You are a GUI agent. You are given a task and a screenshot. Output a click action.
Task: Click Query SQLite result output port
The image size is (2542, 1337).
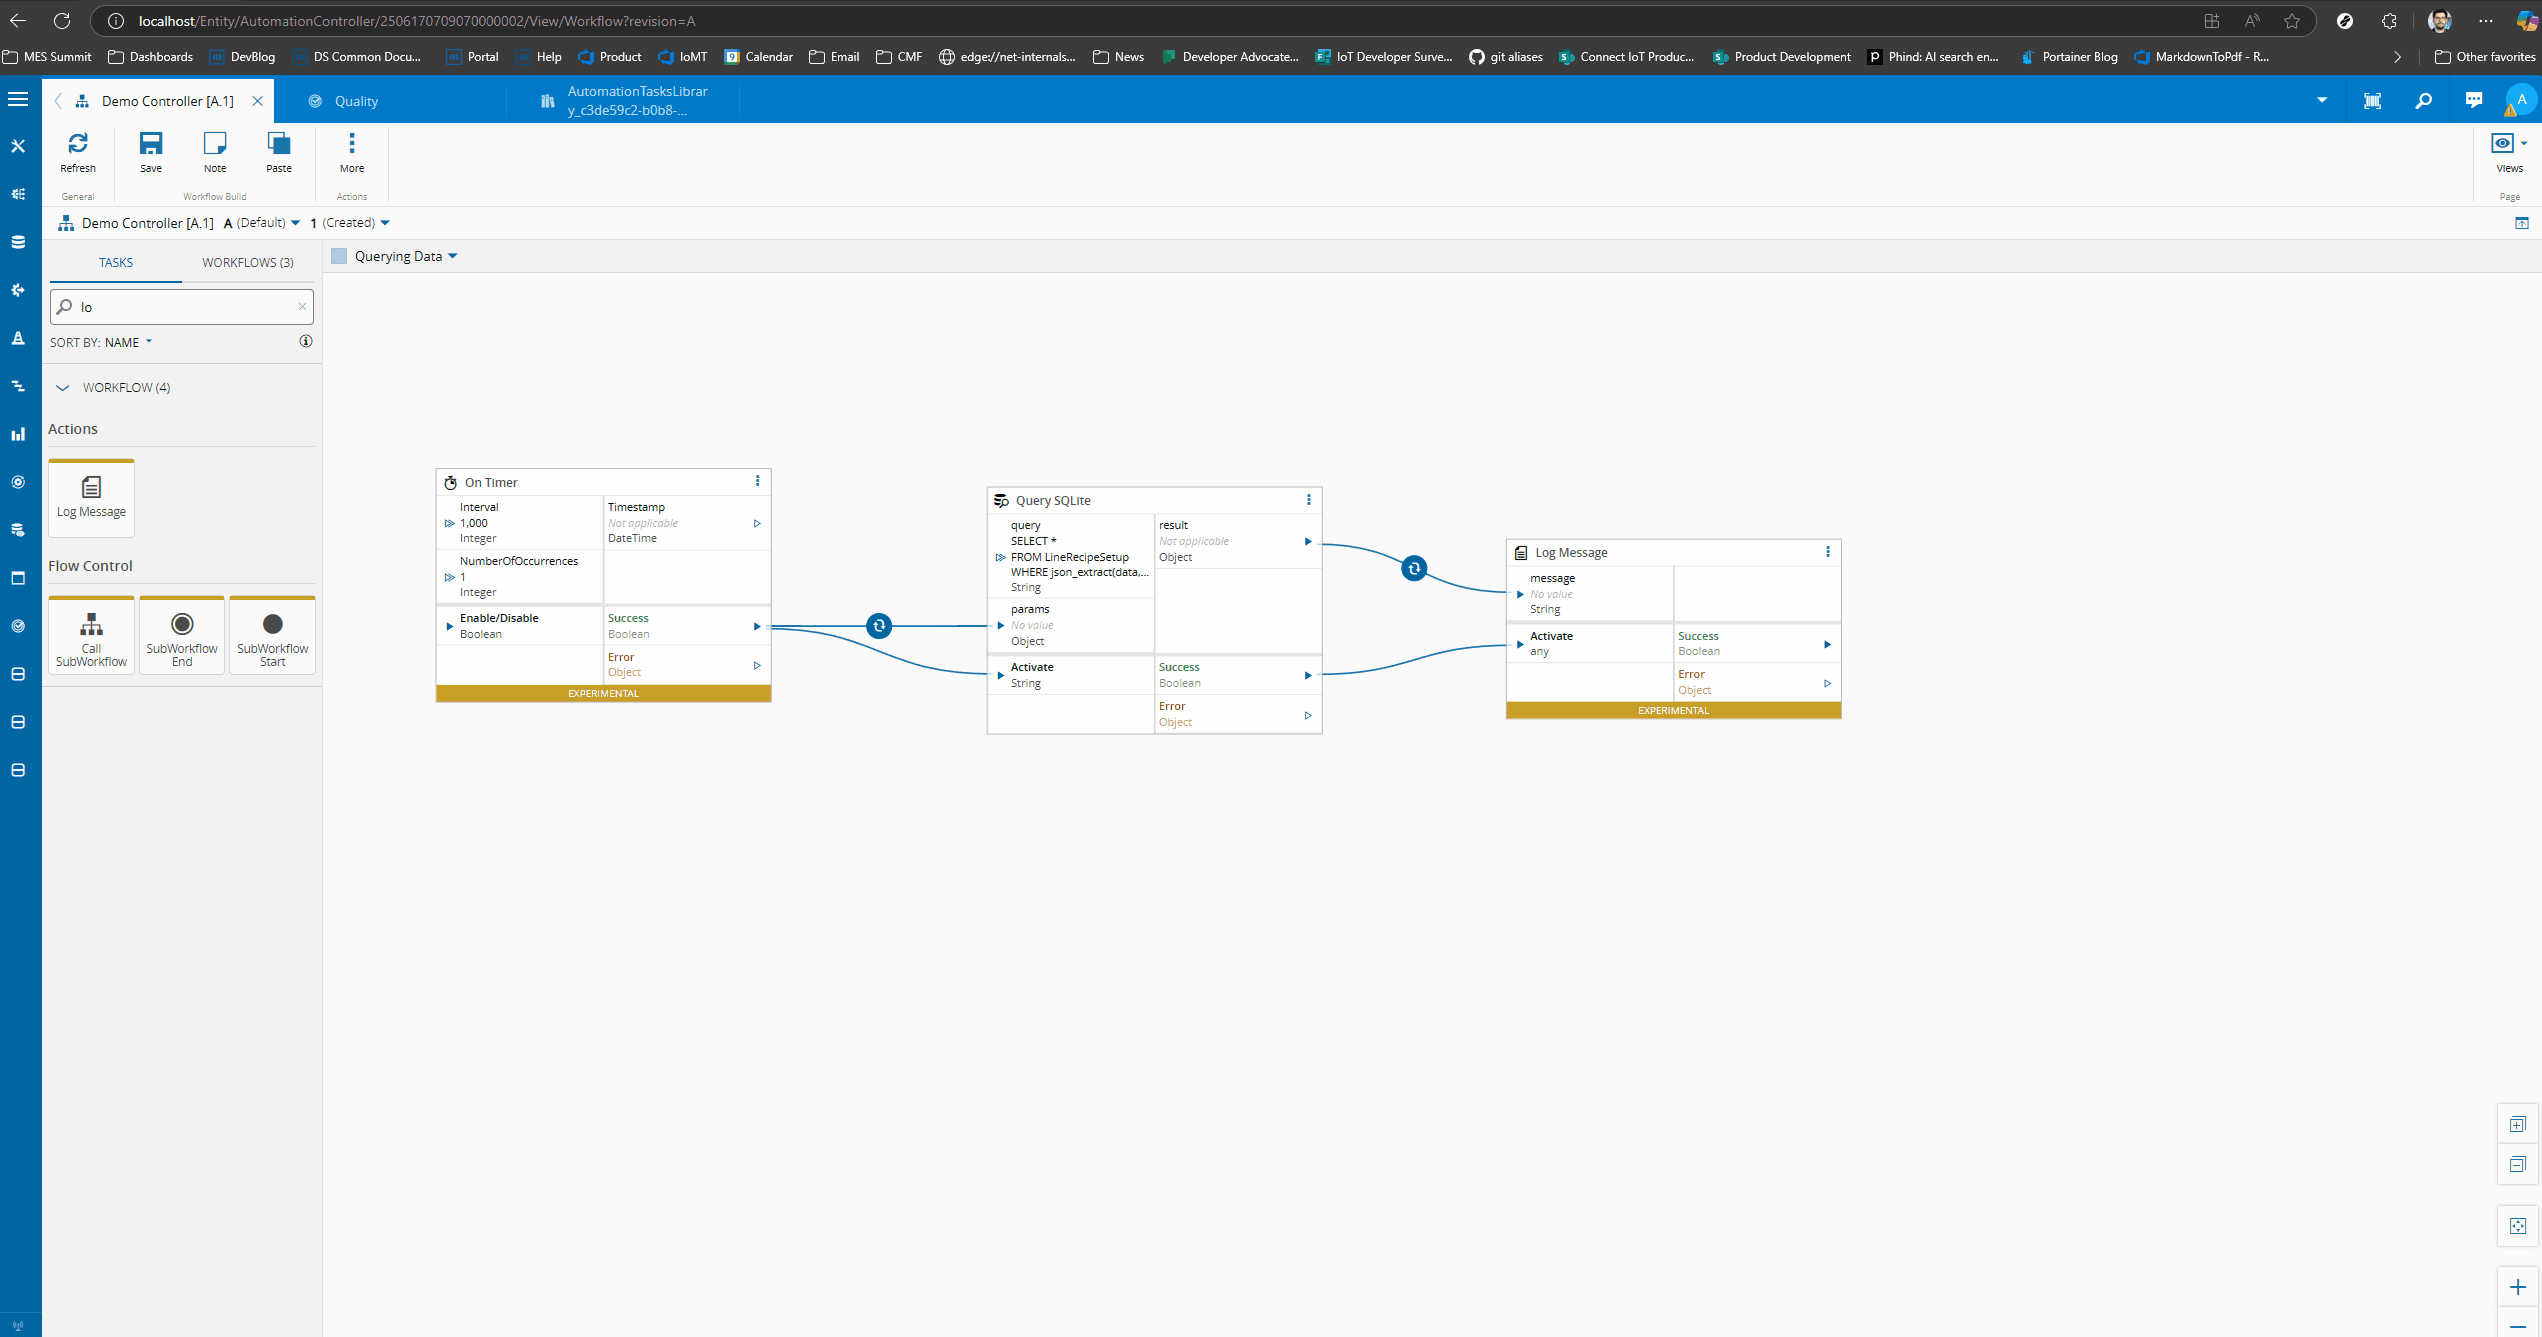(1308, 541)
